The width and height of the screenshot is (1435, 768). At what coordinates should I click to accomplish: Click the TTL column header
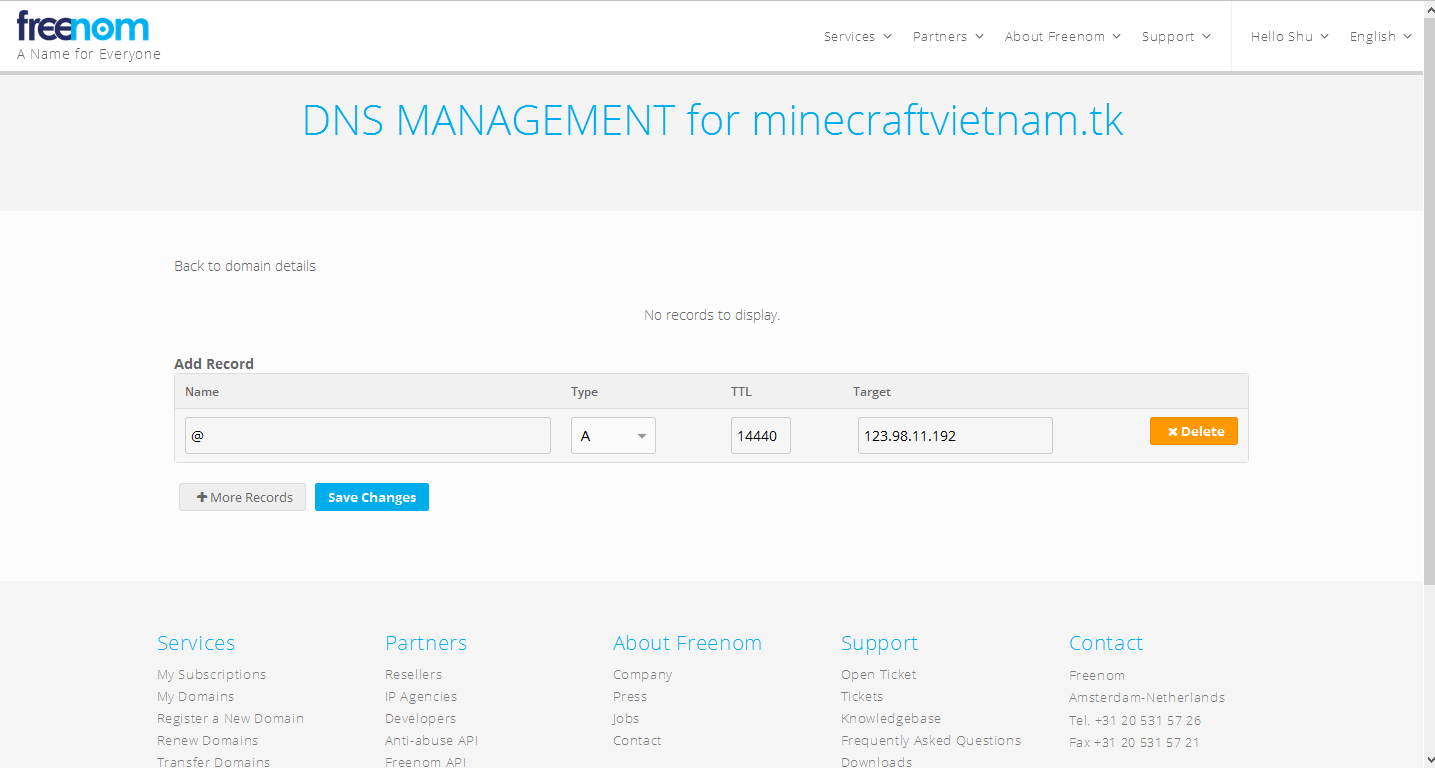pos(741,392)
